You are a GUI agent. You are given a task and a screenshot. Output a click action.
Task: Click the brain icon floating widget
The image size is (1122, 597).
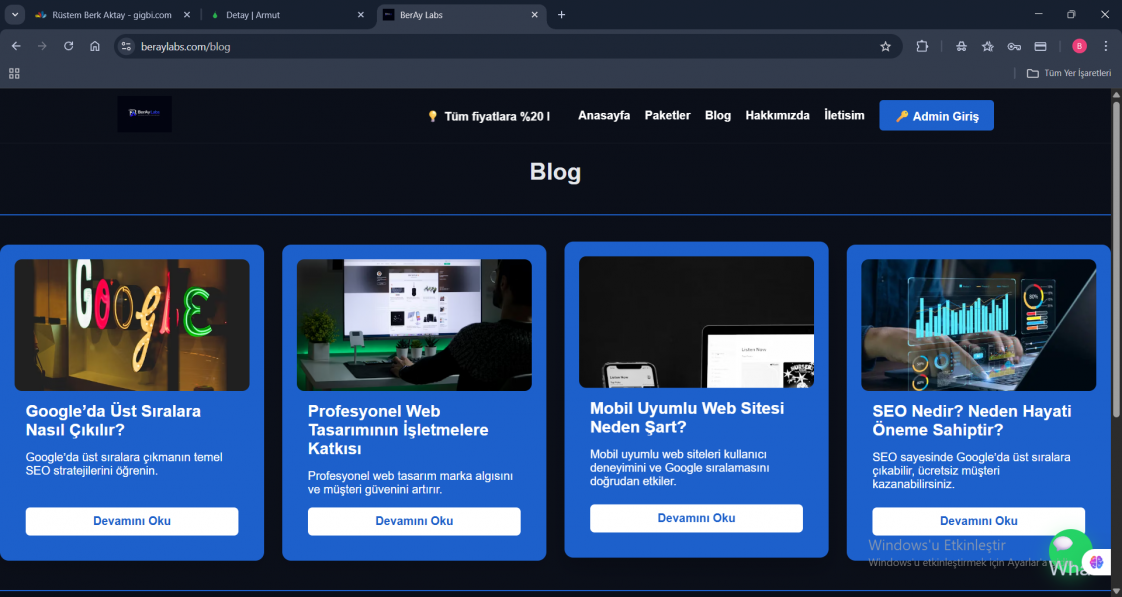click(x=1097, y=564)
